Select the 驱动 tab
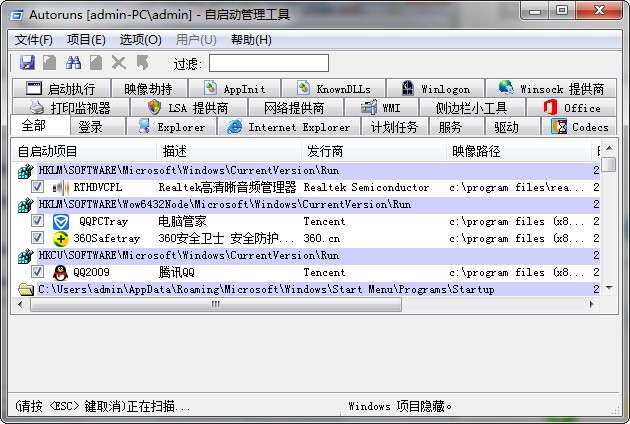This screenshot has width=630, height=424. (512, 127)
